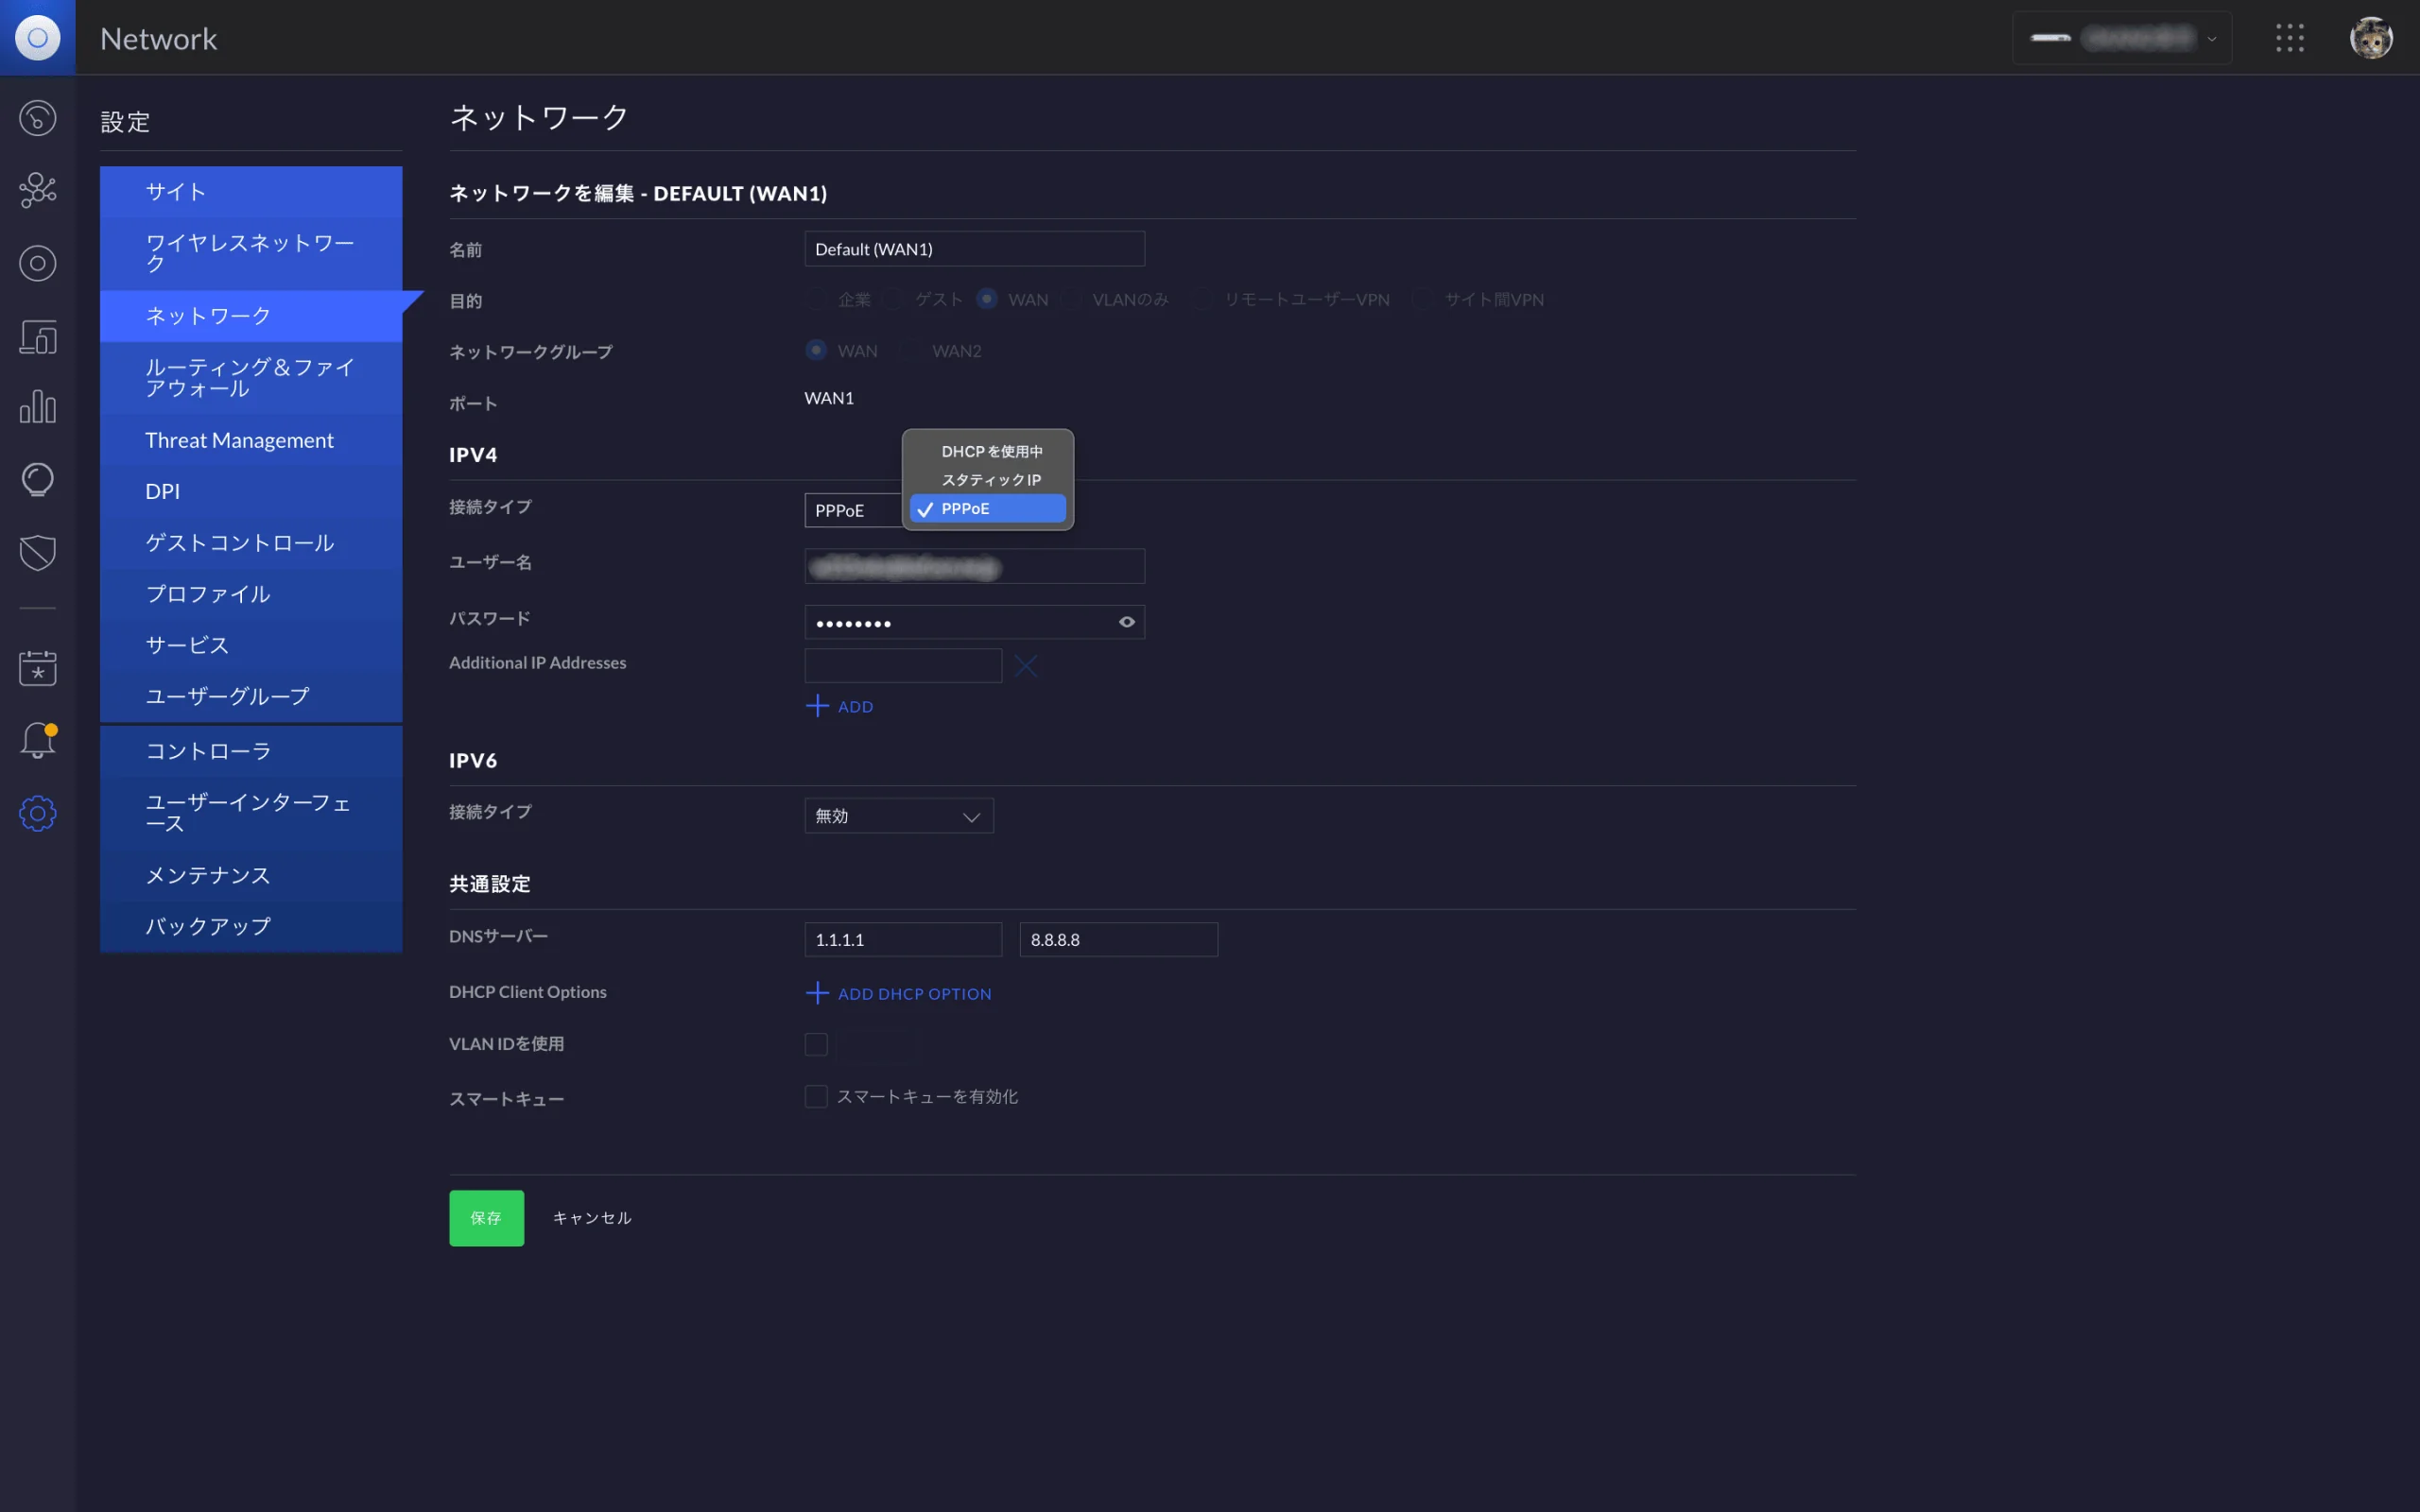Open the Threat Management shield icon
The width and height of the screenshot is (2420, 1512).
click(x=38, y=552)
